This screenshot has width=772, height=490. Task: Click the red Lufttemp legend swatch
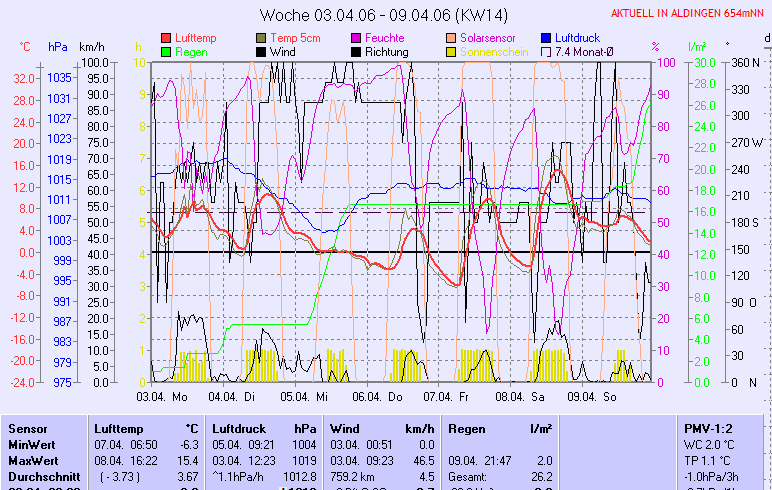pos(166,38)
